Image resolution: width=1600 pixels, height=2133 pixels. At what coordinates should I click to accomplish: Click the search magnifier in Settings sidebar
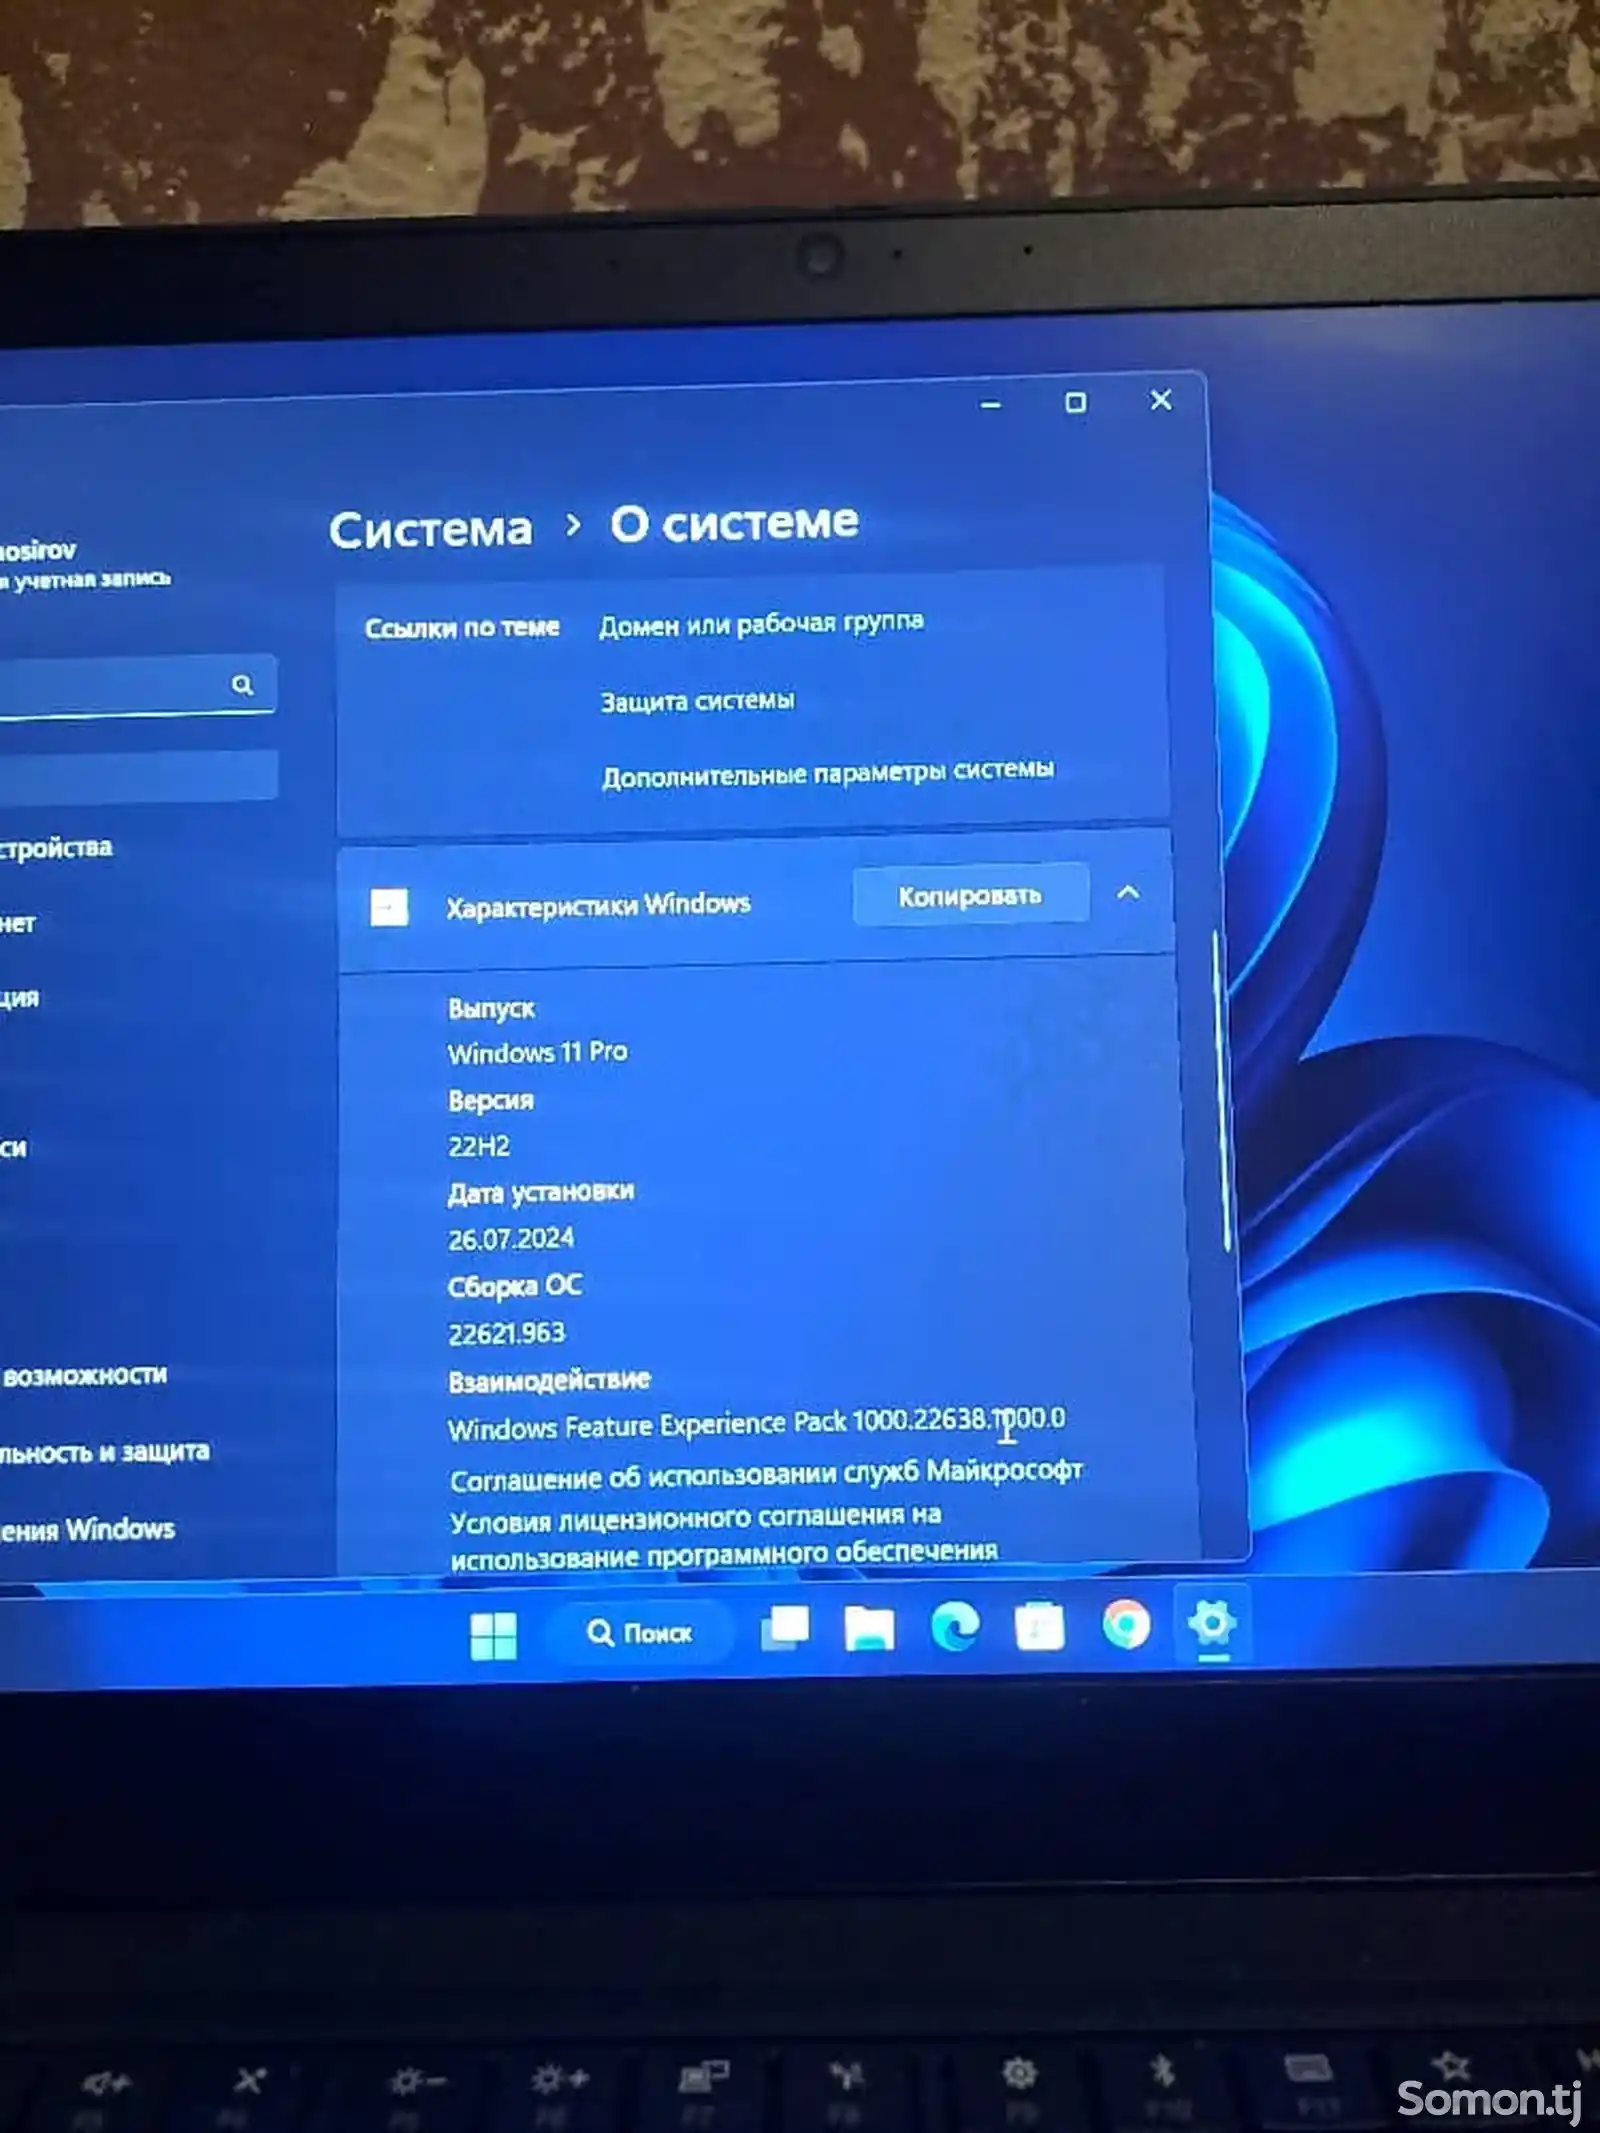[x=242, y=685]
